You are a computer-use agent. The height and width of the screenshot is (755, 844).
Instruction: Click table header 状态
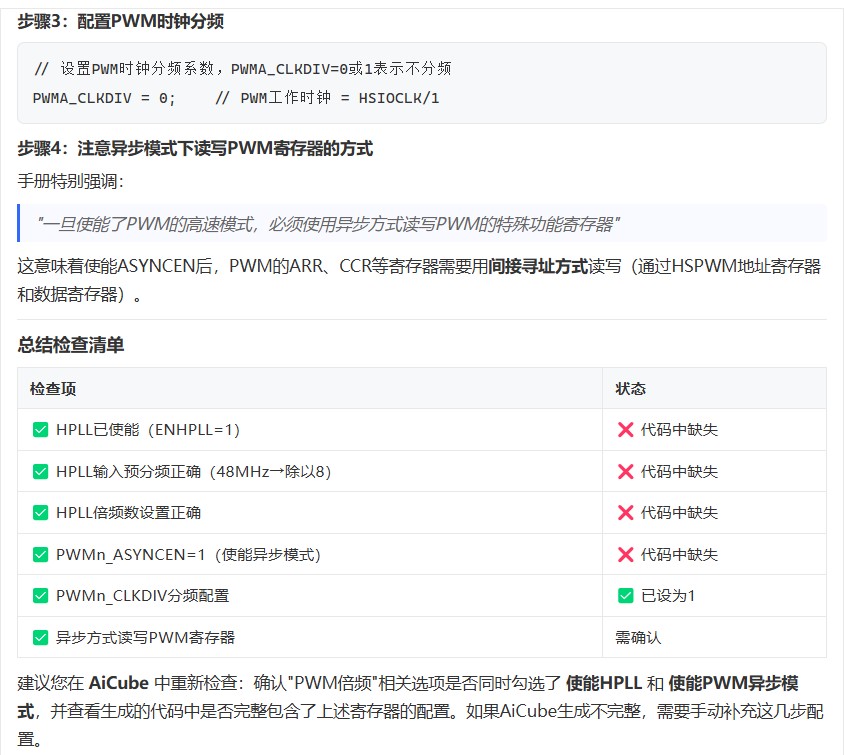(630, 389)
